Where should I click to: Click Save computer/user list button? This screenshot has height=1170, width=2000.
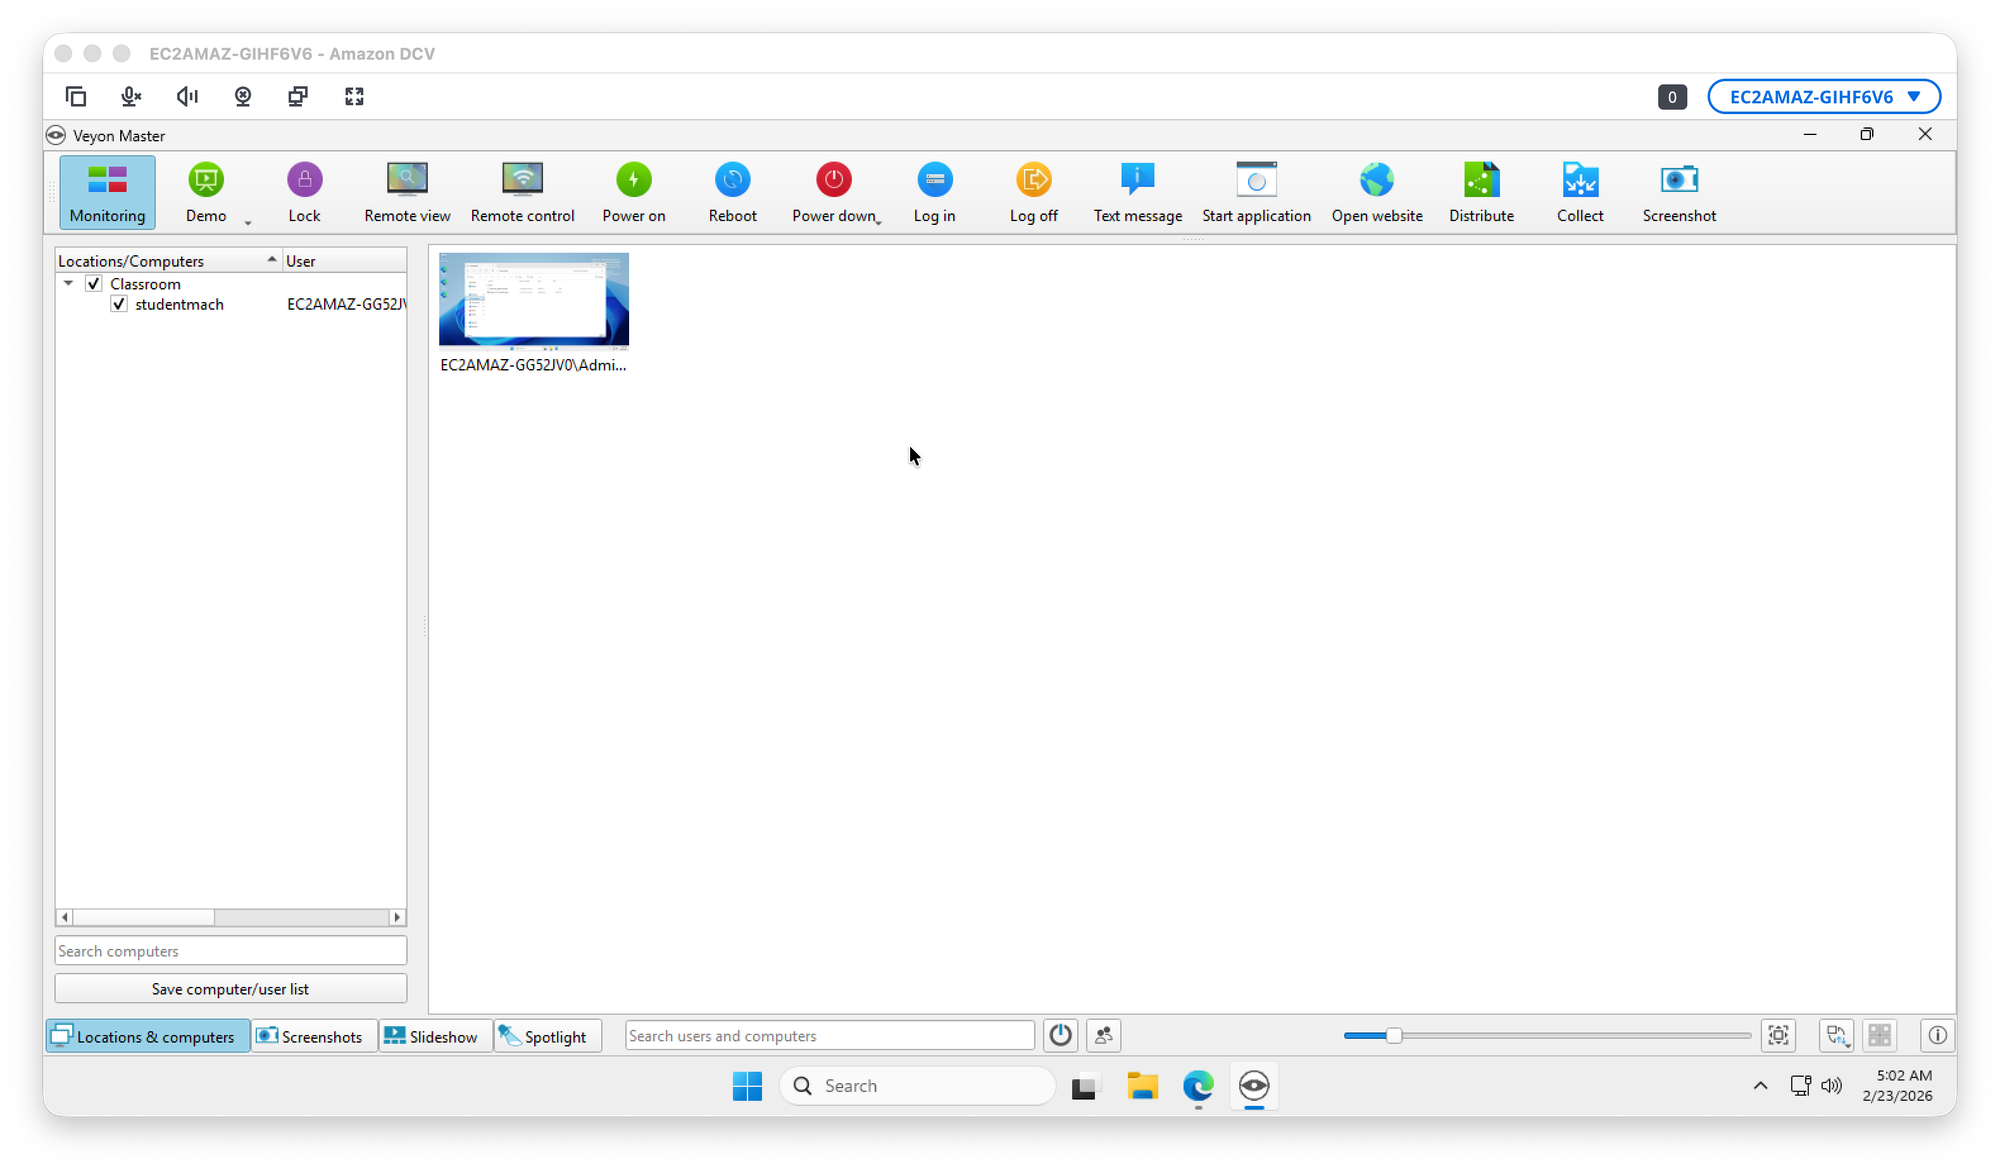pos(230,989)
